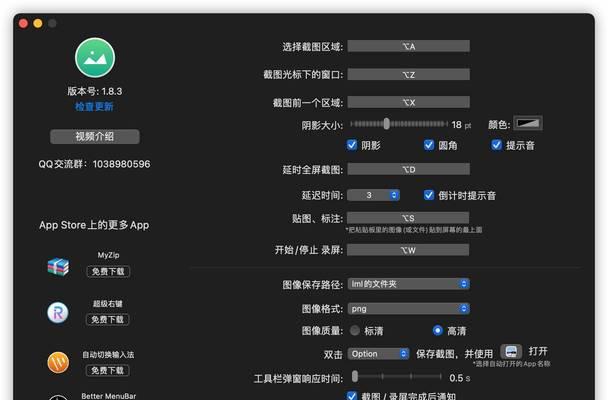Open the 超级右键 app icon
This screenshot has height=400, width=608.
pos(58,313)
